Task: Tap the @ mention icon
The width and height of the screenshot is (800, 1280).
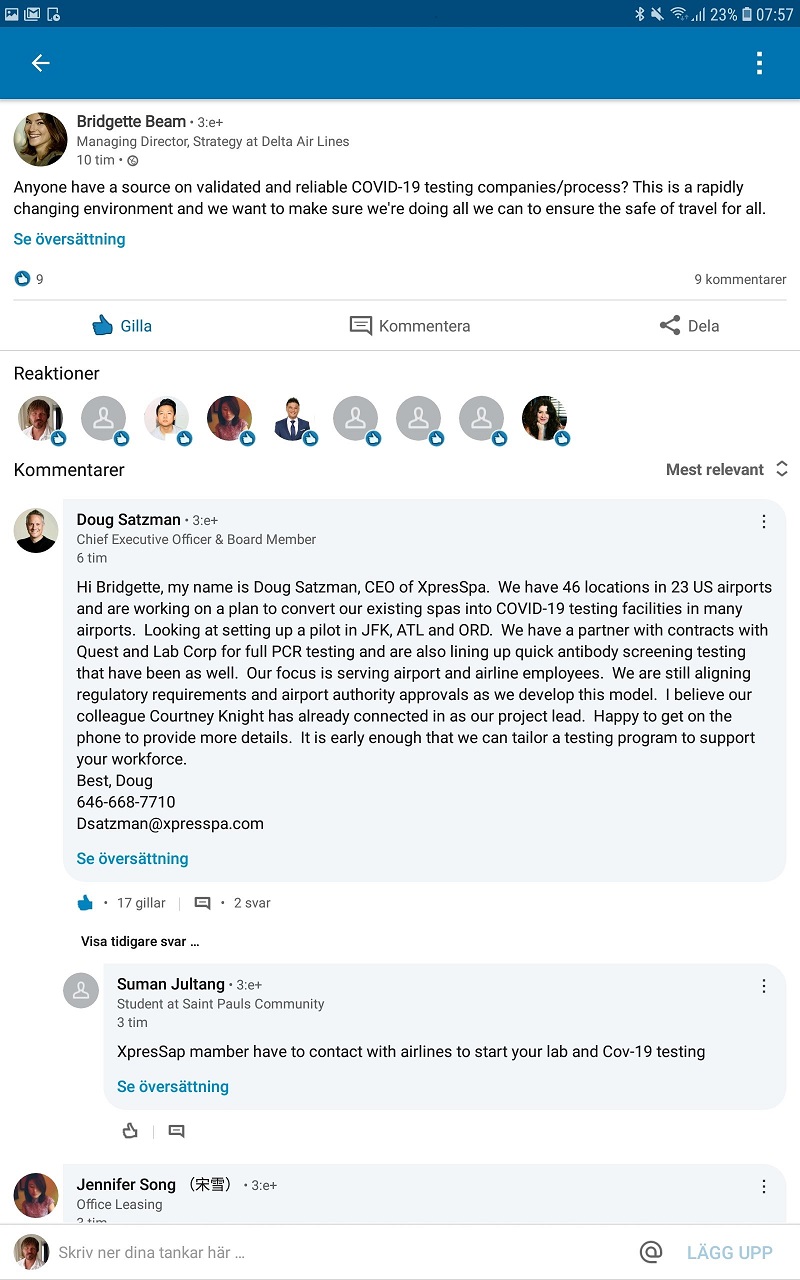Action: coord(651,1252)
